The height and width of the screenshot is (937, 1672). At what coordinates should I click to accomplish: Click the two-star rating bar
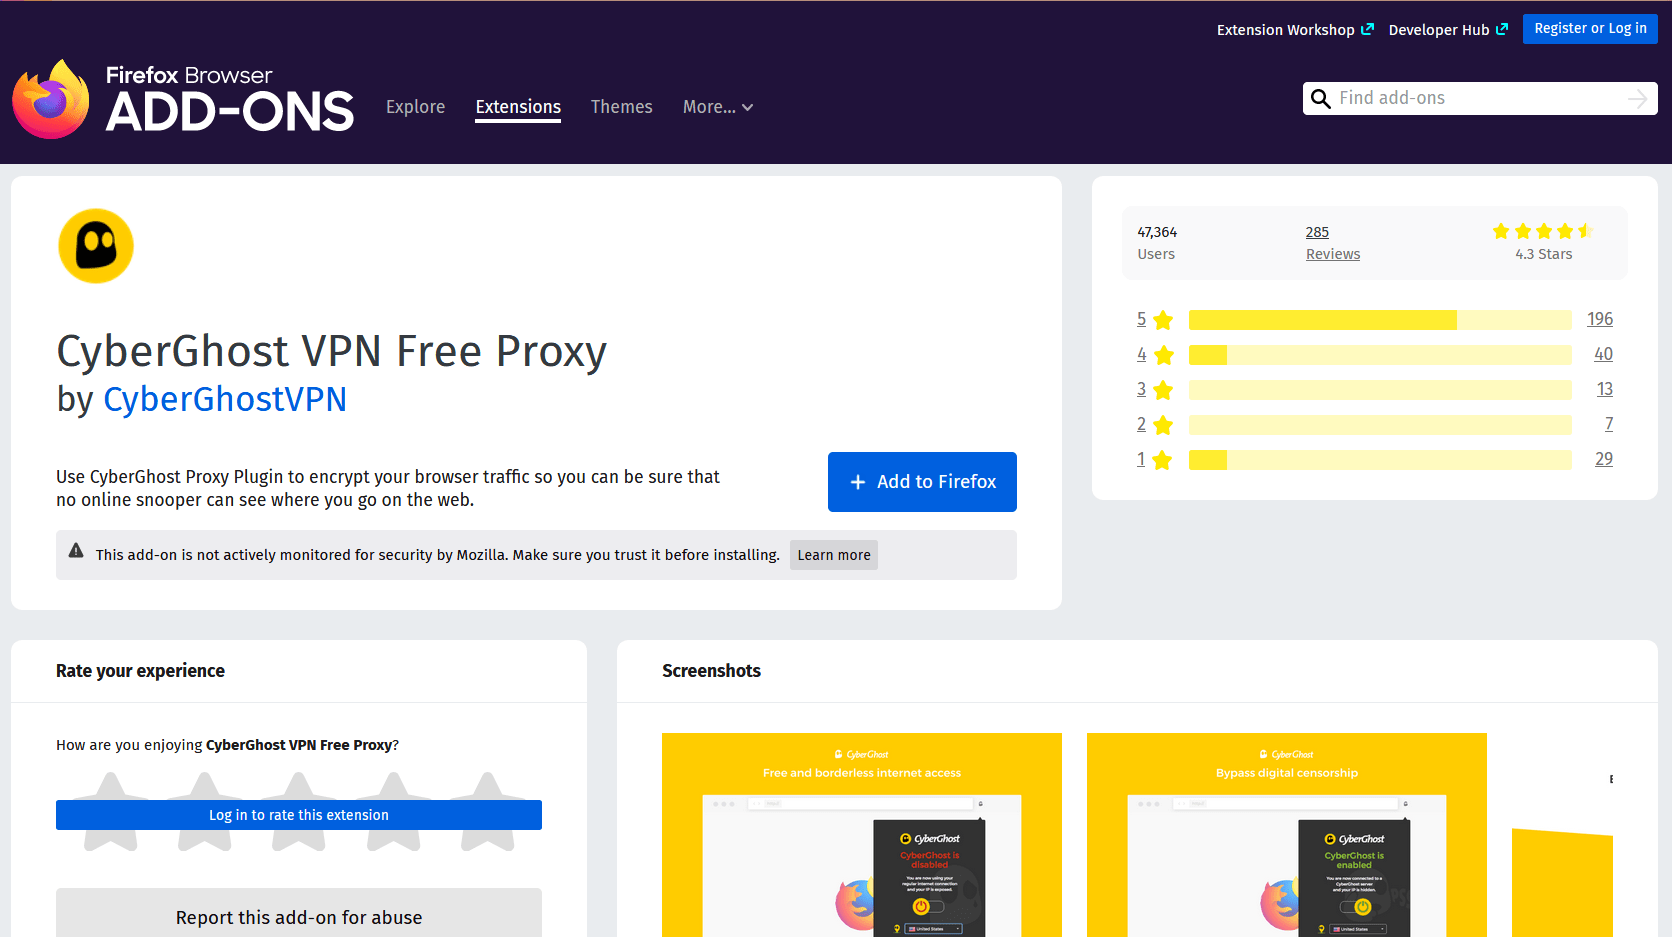click(x=1380, y=425)
